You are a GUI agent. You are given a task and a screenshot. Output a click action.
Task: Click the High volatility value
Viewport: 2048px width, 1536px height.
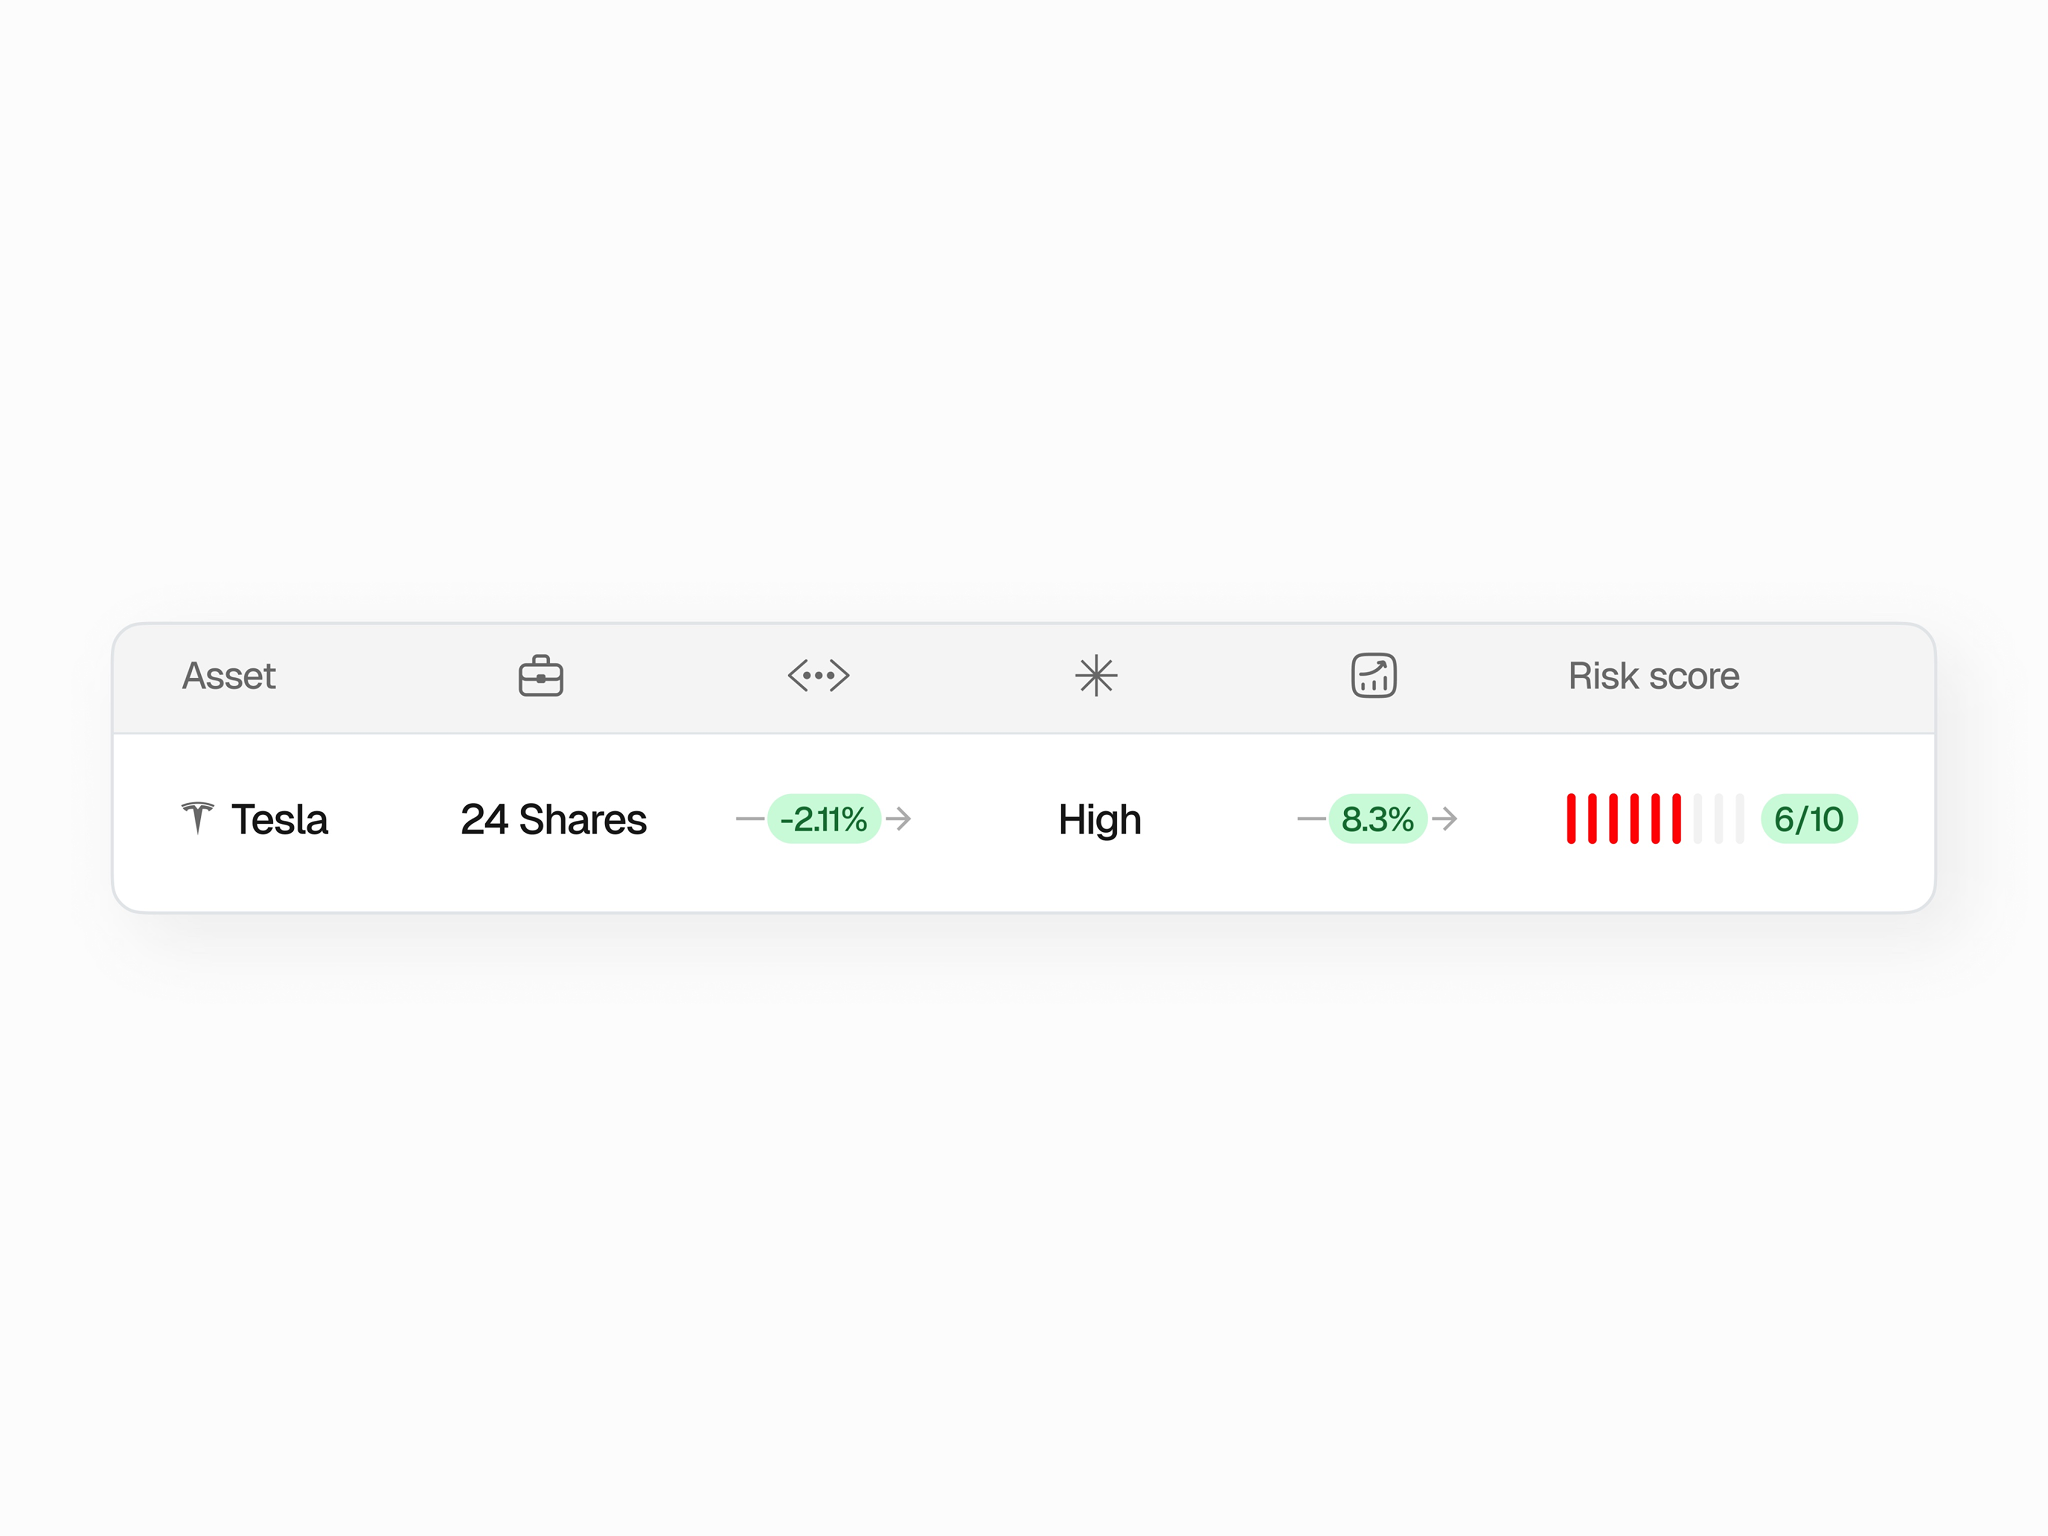pos(1099,819)
